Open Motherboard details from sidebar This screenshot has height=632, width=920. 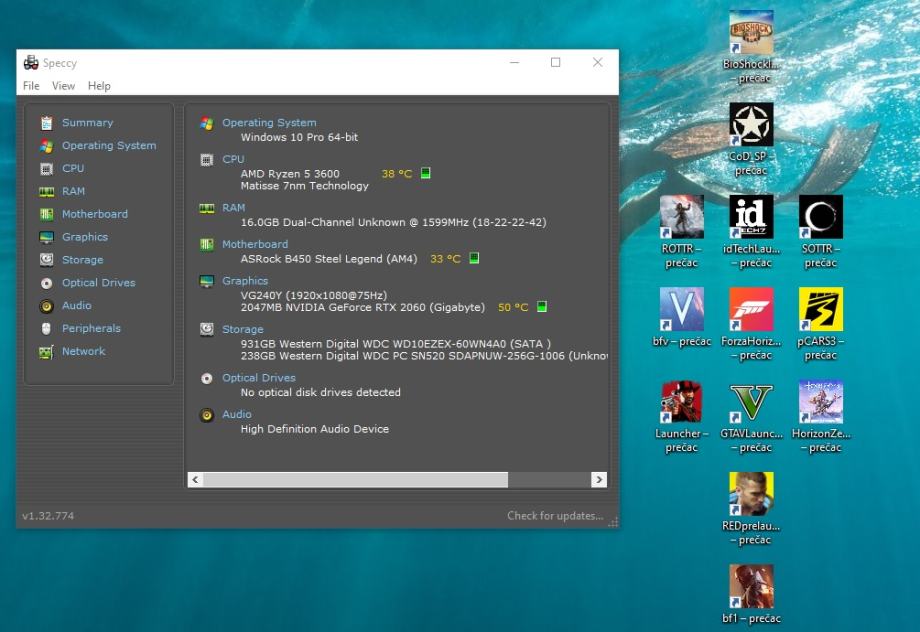[94, 214]
